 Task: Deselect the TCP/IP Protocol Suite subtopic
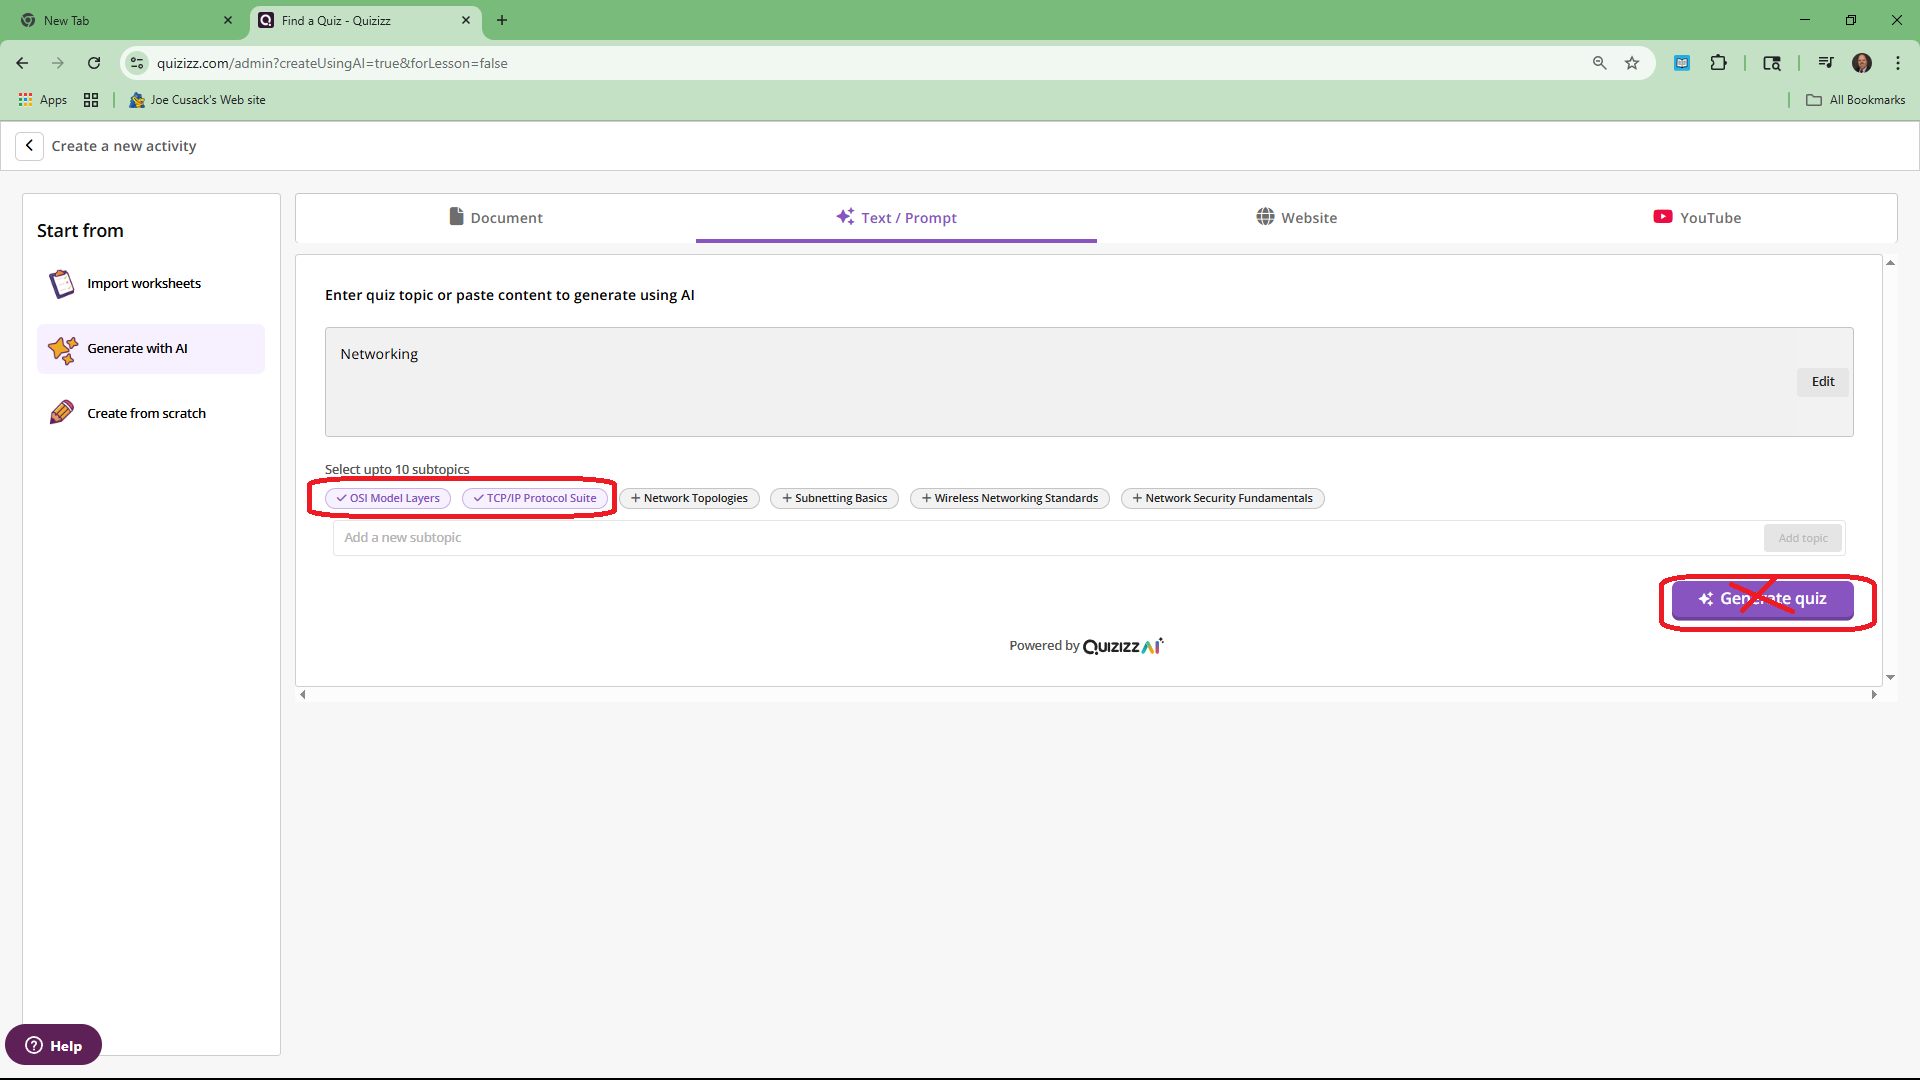535,498
